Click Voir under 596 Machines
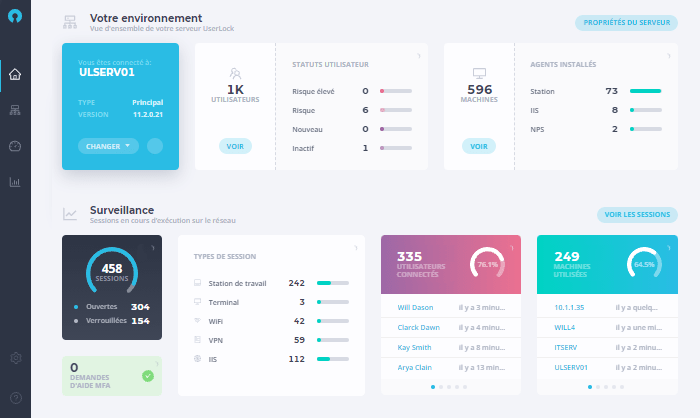700x418 pixels. point(479,146)
